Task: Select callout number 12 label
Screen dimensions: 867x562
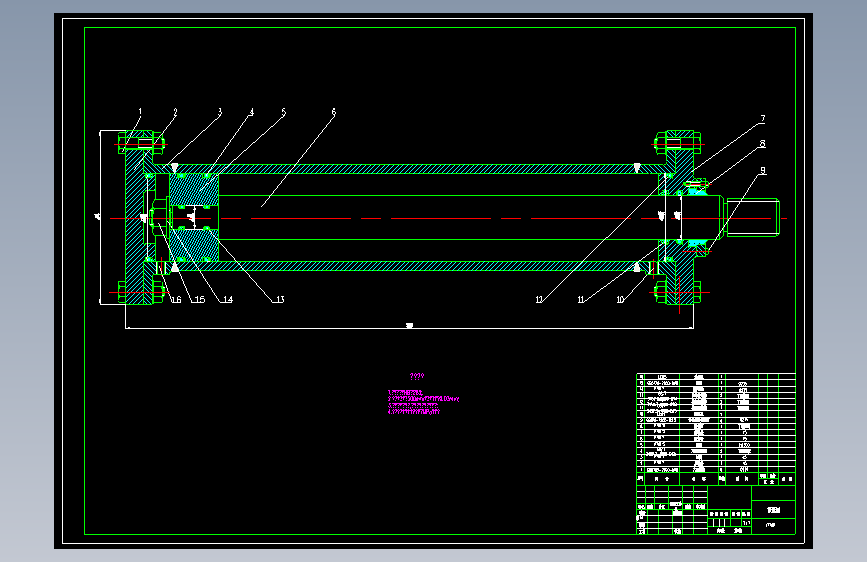Action: coord(539,300)
